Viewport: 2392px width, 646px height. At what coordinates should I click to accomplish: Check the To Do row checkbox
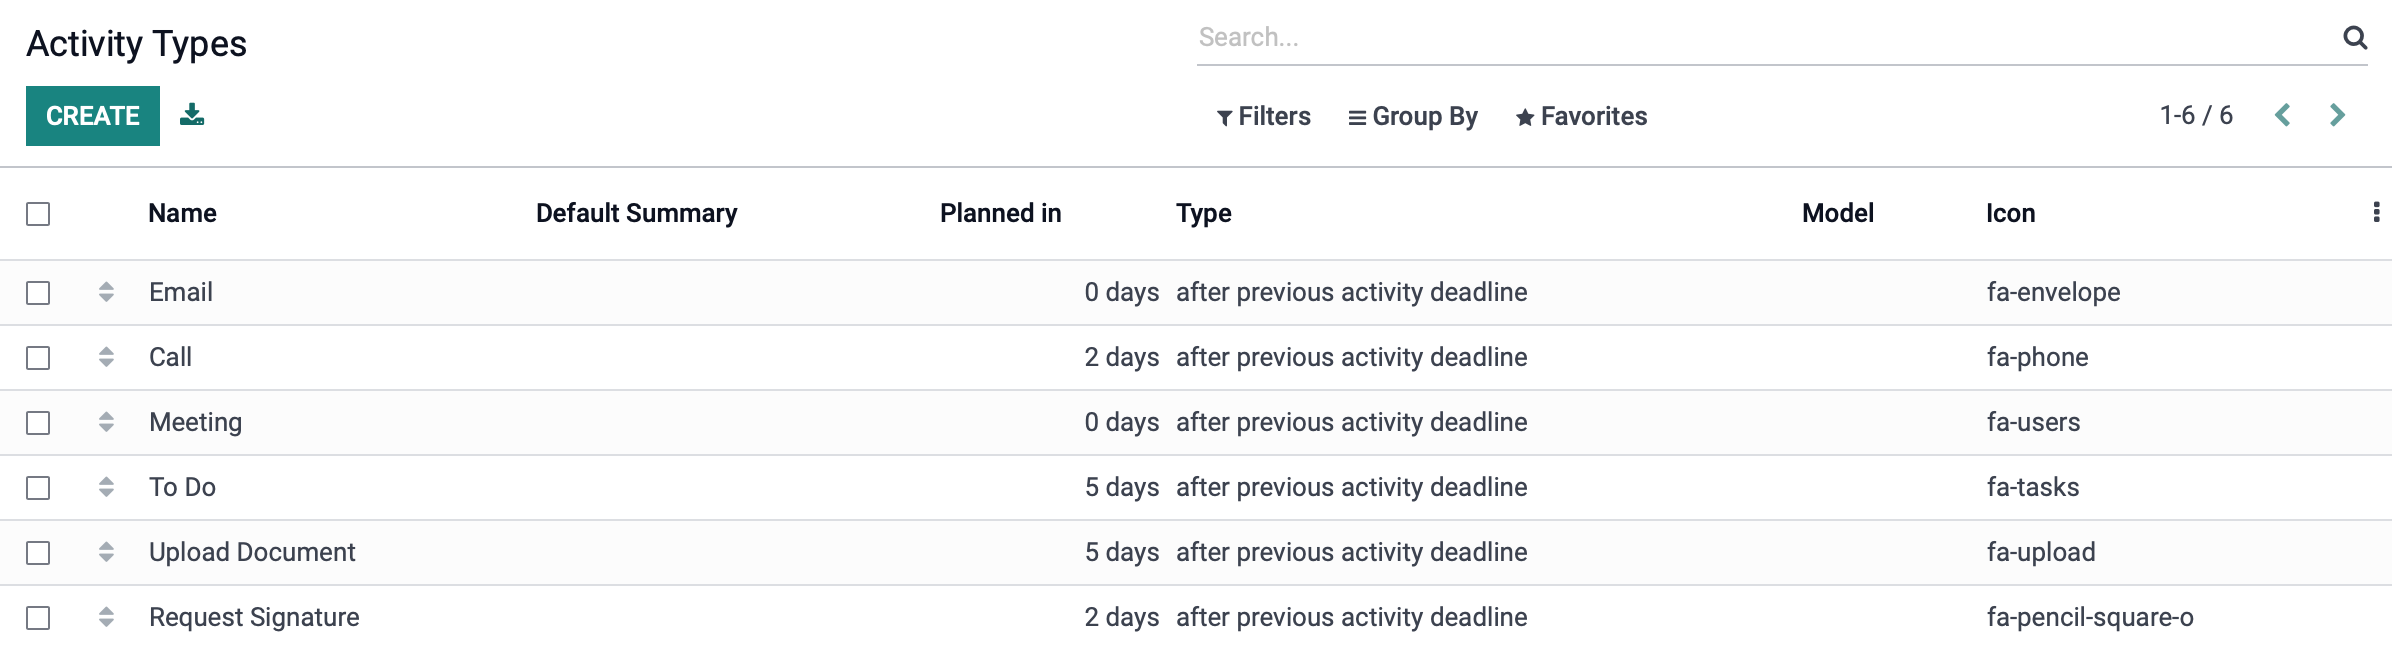click(38, 488)
